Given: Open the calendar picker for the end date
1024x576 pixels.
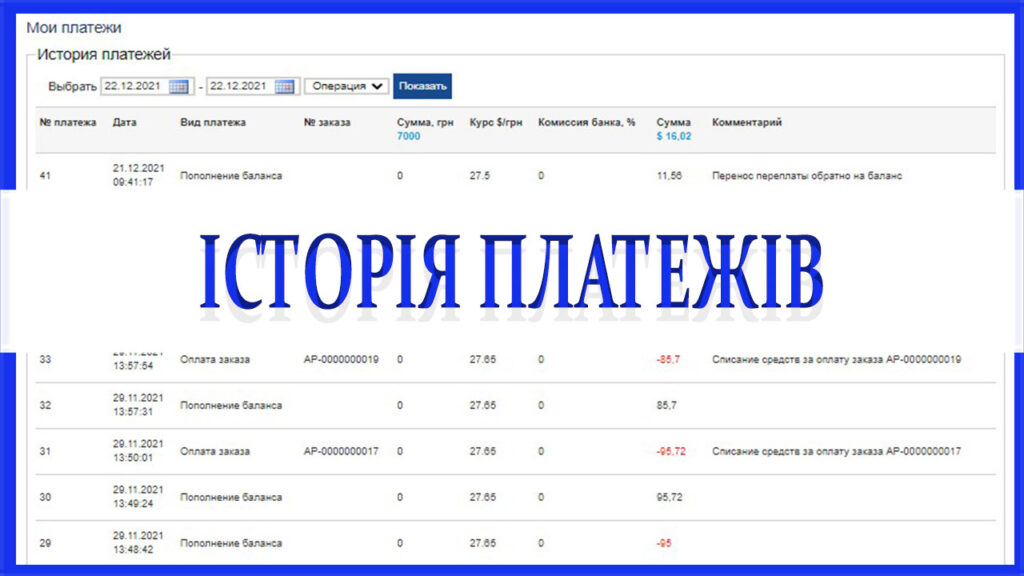Looking at the screenshot, I should [x=285, y=87].
